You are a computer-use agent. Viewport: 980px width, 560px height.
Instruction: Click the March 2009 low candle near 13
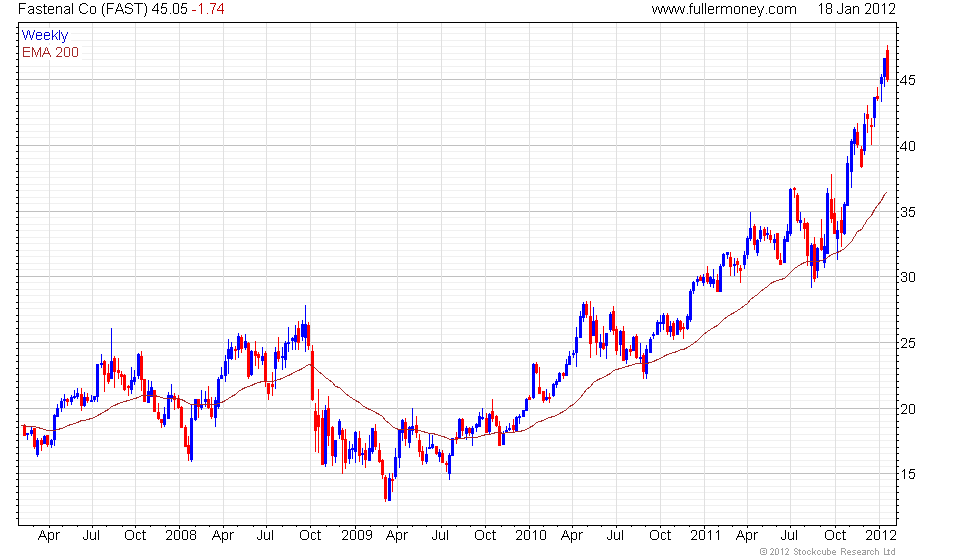click(388, 488)
